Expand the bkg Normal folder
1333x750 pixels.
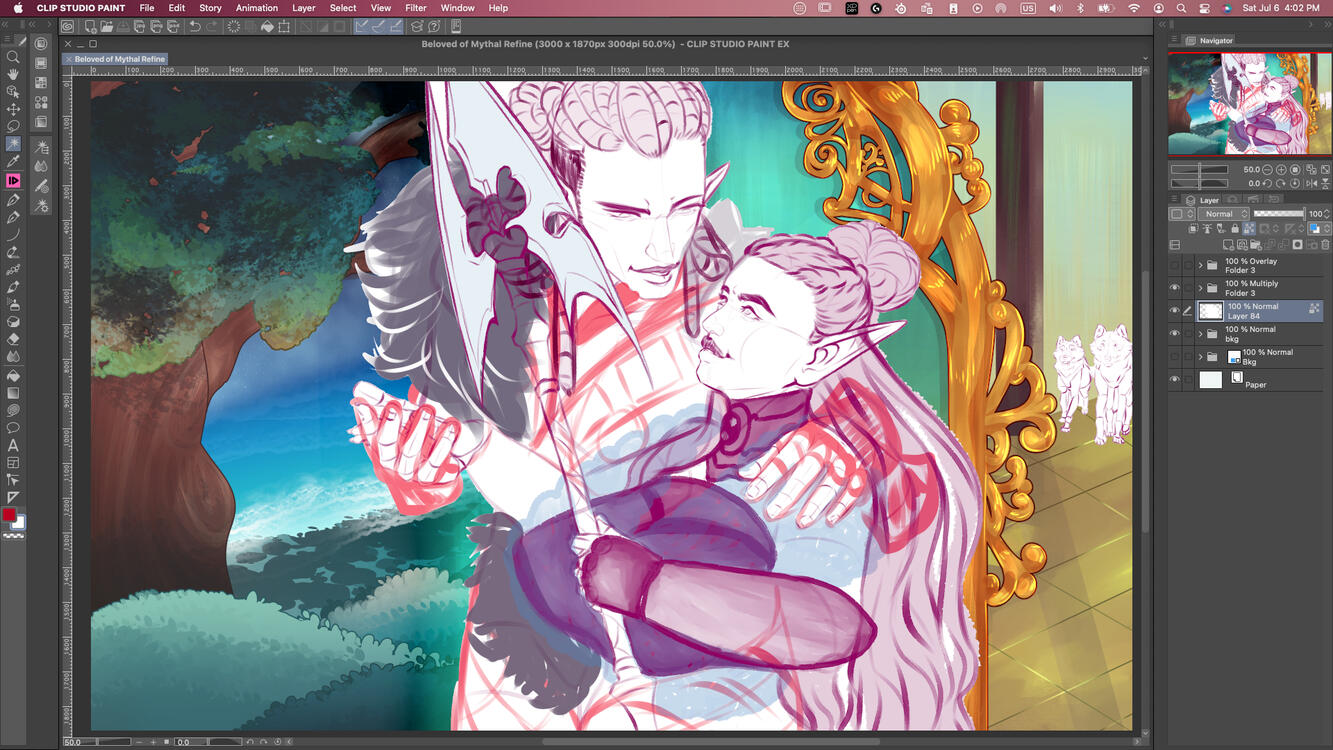1200,334
